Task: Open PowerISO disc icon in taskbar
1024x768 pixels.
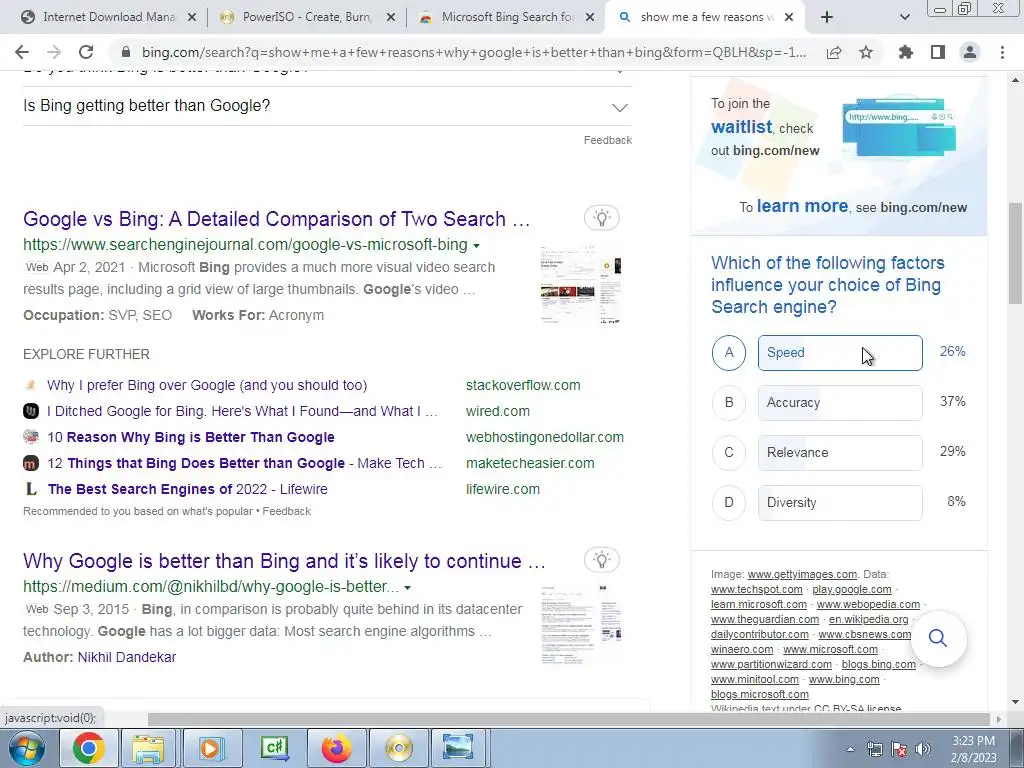Action: click(398, 748)
